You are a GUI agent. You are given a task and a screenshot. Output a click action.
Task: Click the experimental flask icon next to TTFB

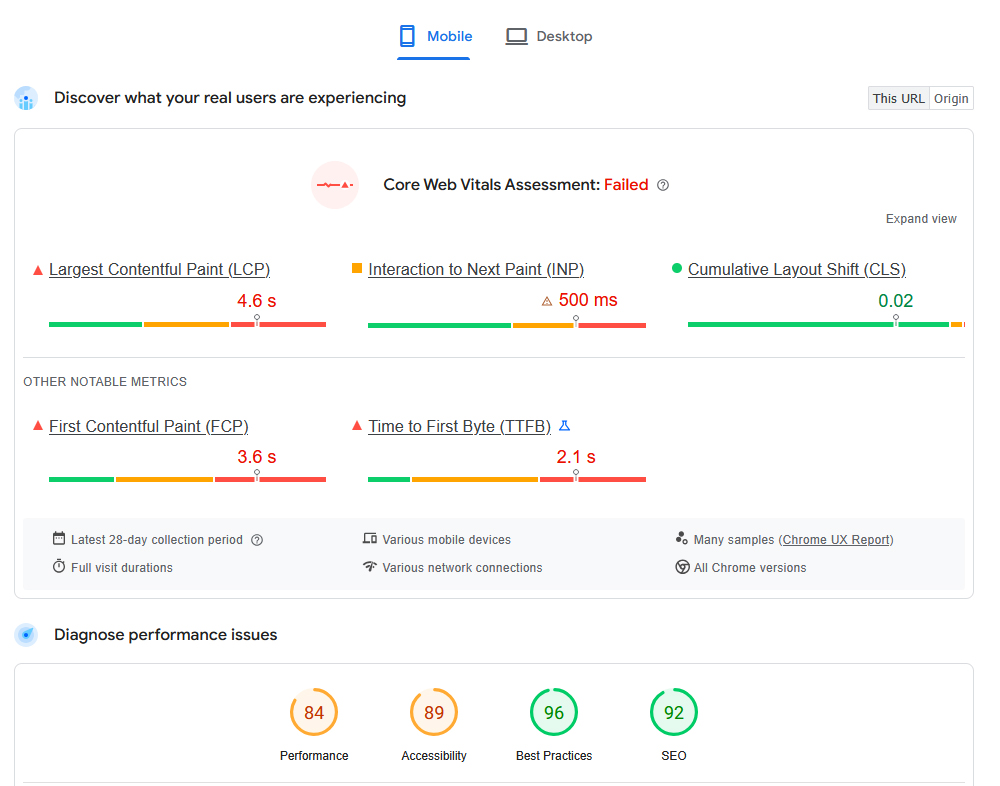[x=564, y=426]
